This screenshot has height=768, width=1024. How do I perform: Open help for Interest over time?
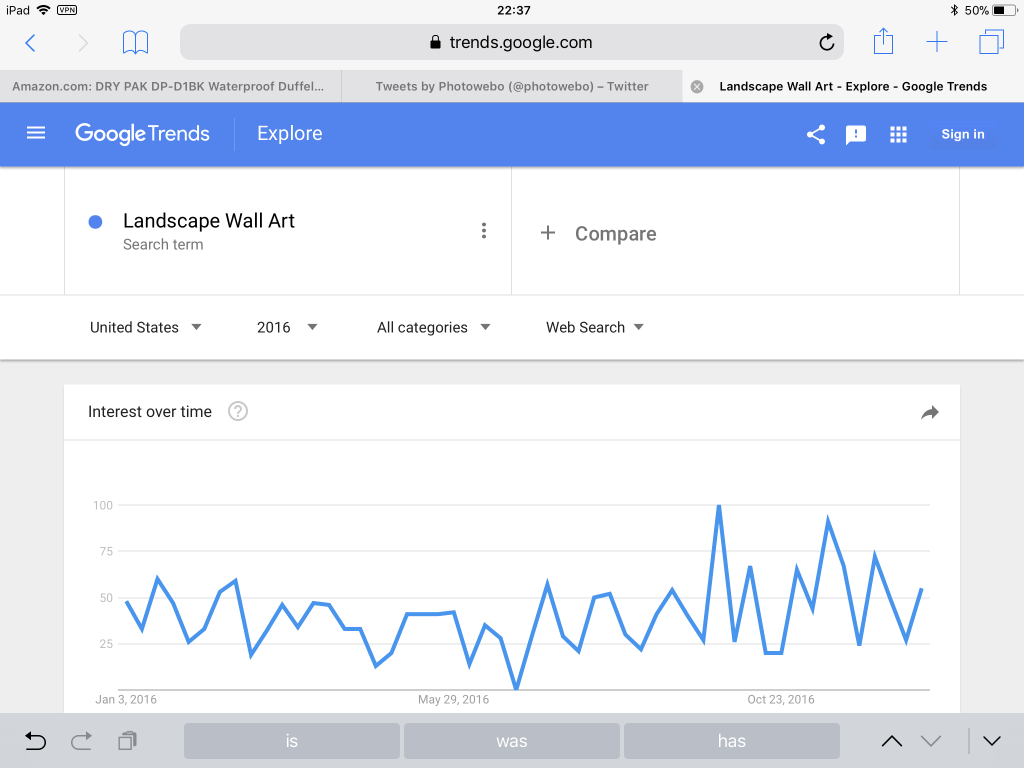click(x=238, y=411)
